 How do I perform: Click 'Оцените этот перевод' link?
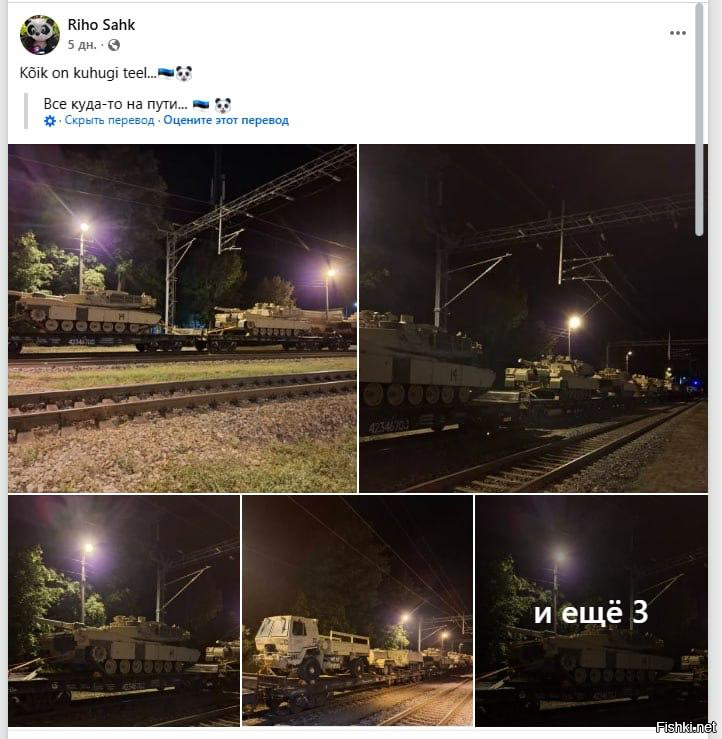(x=226, y=120)
